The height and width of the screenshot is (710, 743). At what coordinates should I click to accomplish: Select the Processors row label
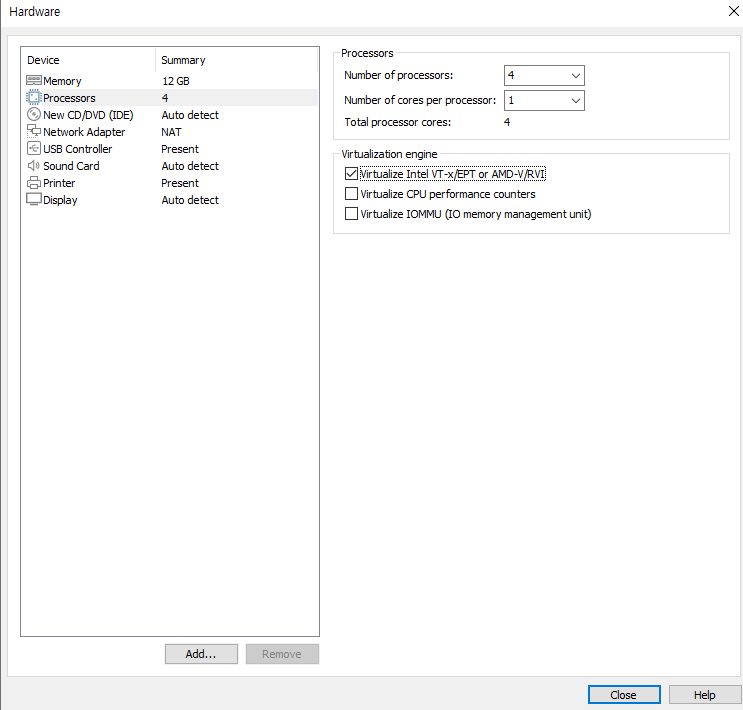(x=69, y=98)
